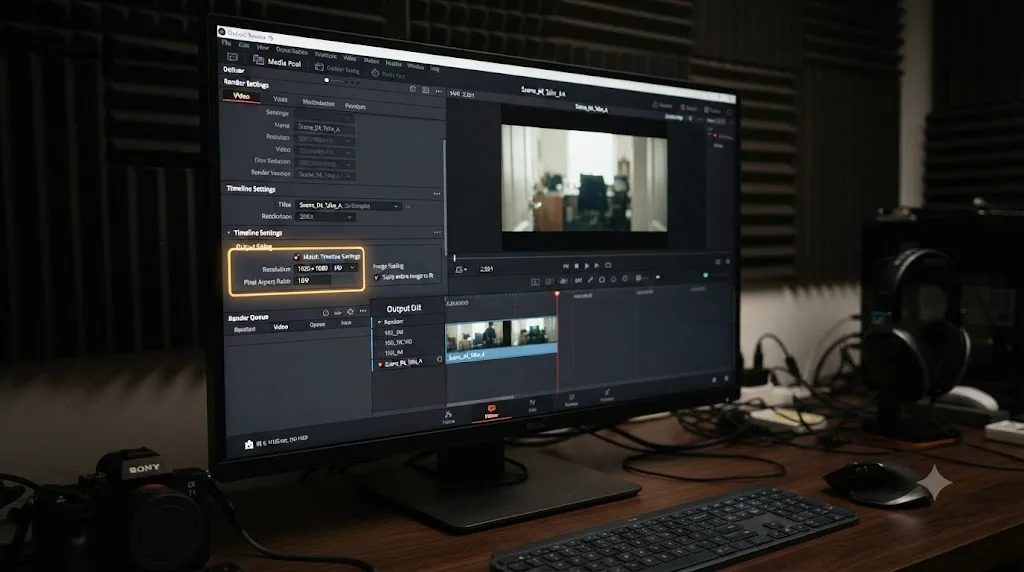Collapse the Render group in the Output list
This screenshot has height=572, width=1024.
[x=379, y=323]
